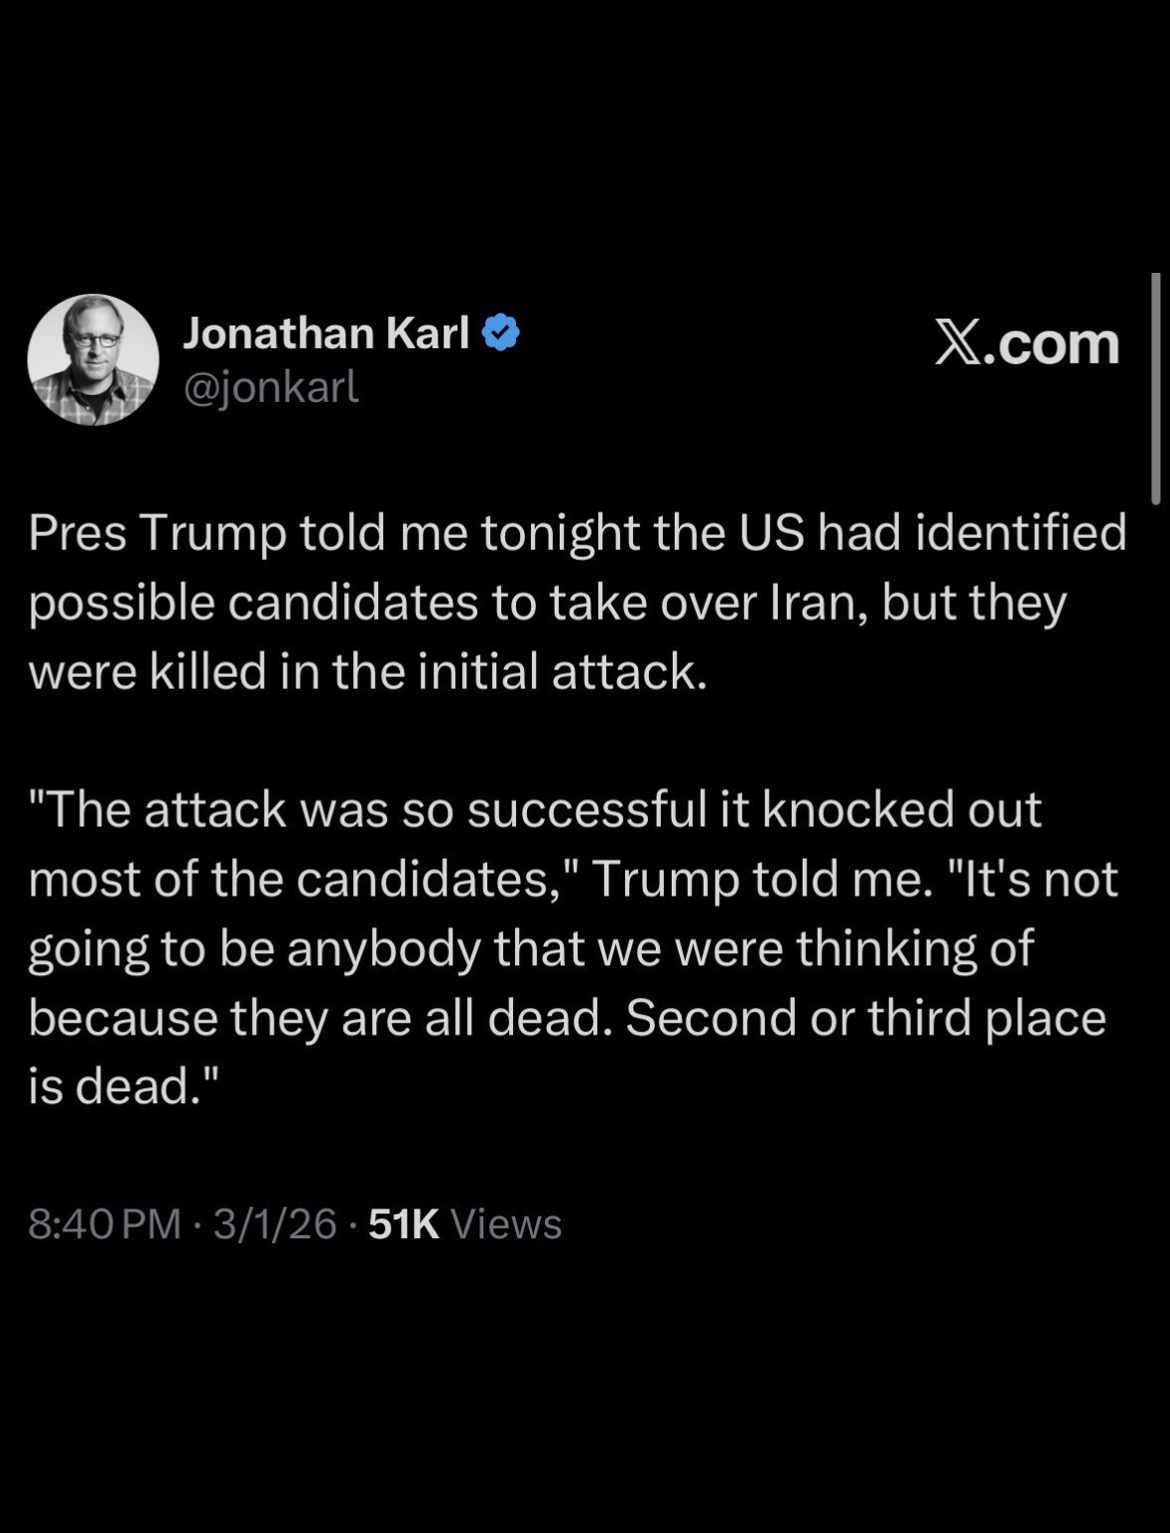Click the blue verified checkmark badge
Viewport: 1170px width, 1533px height.
coord(501,333)
